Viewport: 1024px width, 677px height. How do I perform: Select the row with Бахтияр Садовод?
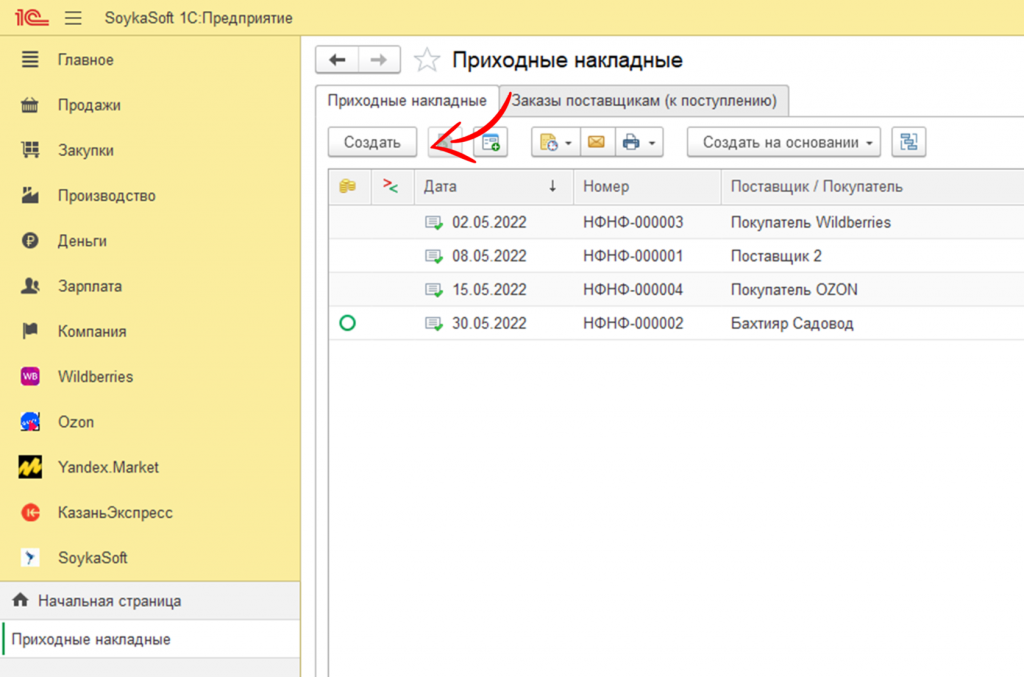click(x=792, y=323)
